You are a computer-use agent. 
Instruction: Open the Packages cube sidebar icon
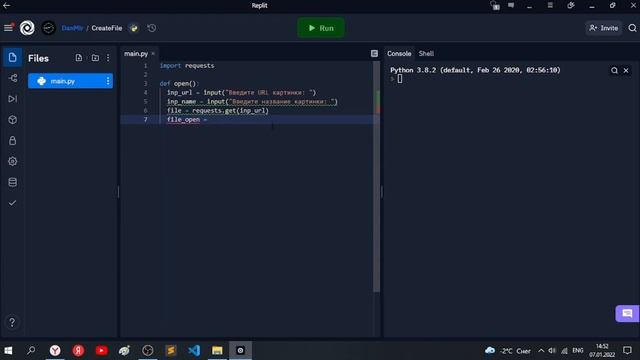coord(12,120)
